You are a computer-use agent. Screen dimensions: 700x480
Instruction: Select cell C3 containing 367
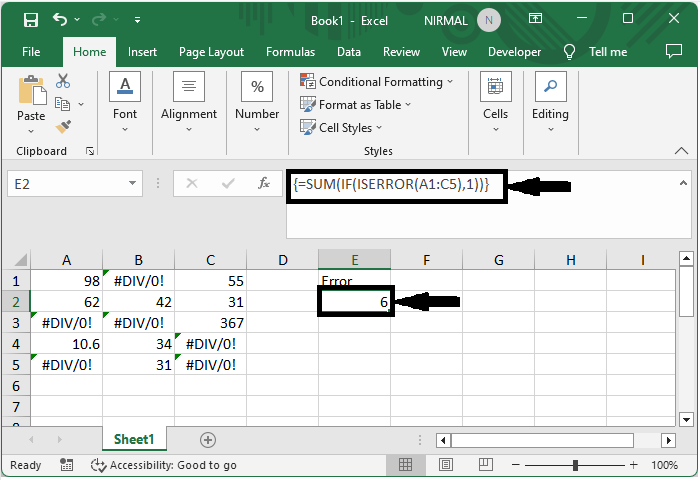click(x=211, y=323)
